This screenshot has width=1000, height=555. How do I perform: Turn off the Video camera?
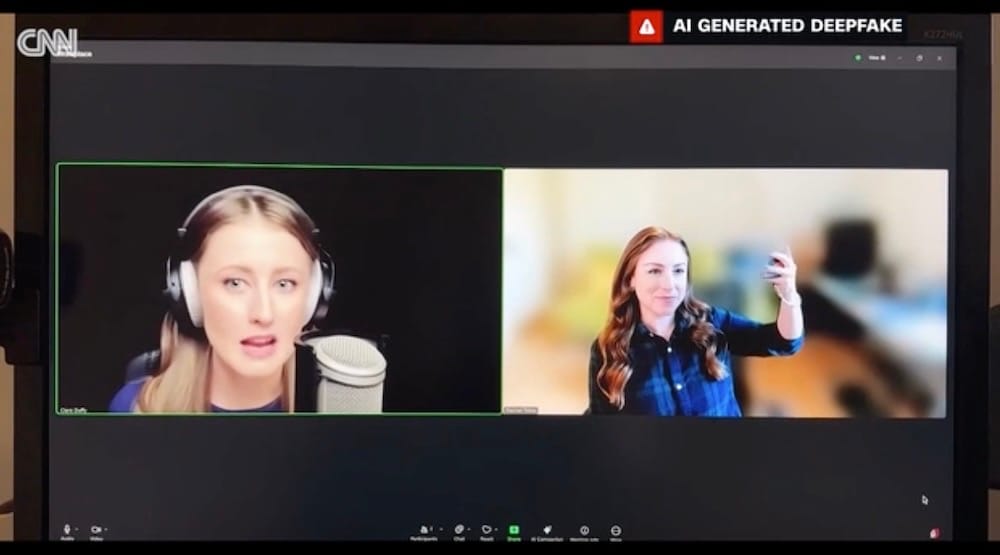point(95,528)
